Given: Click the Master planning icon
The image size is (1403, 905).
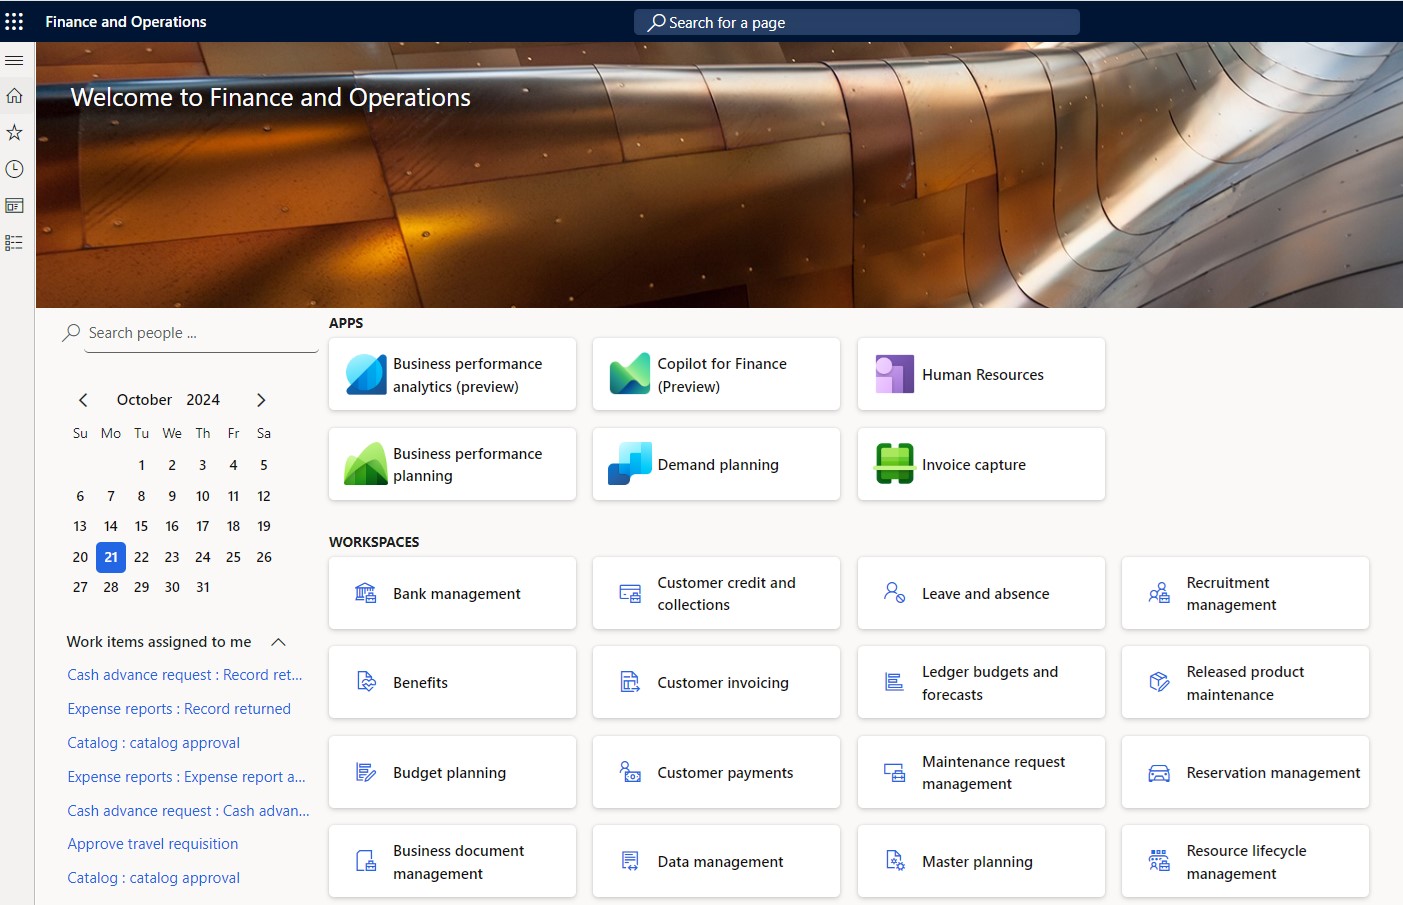Looking at the screenshot, I should tap(895, 861).
